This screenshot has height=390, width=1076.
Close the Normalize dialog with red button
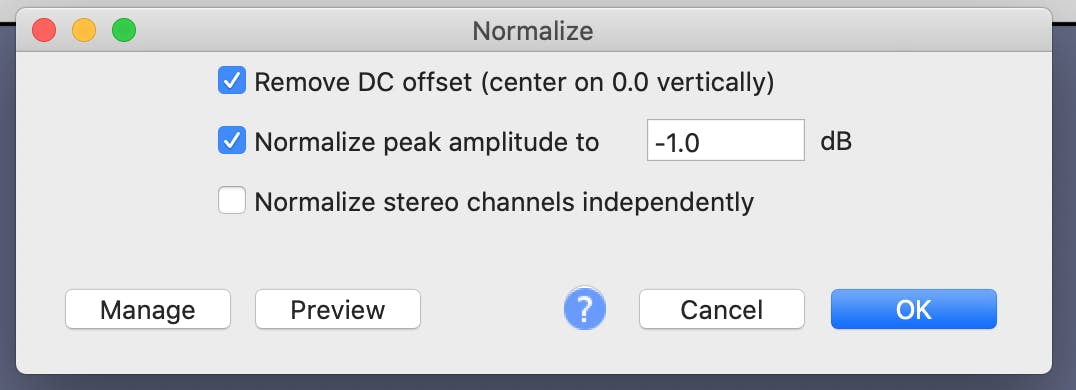(44, 30)
